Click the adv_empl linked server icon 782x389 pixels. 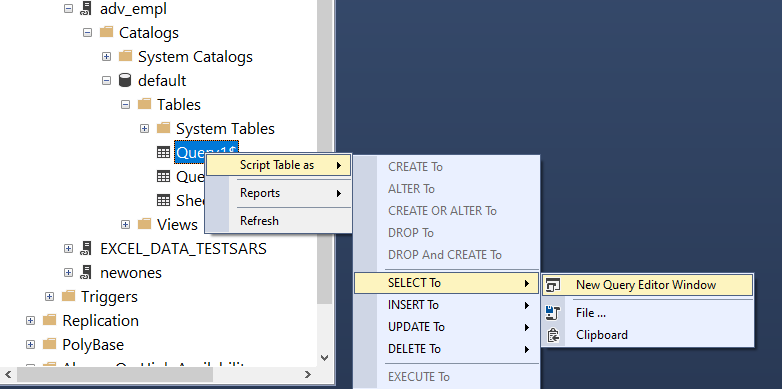[x=86, y=8]
